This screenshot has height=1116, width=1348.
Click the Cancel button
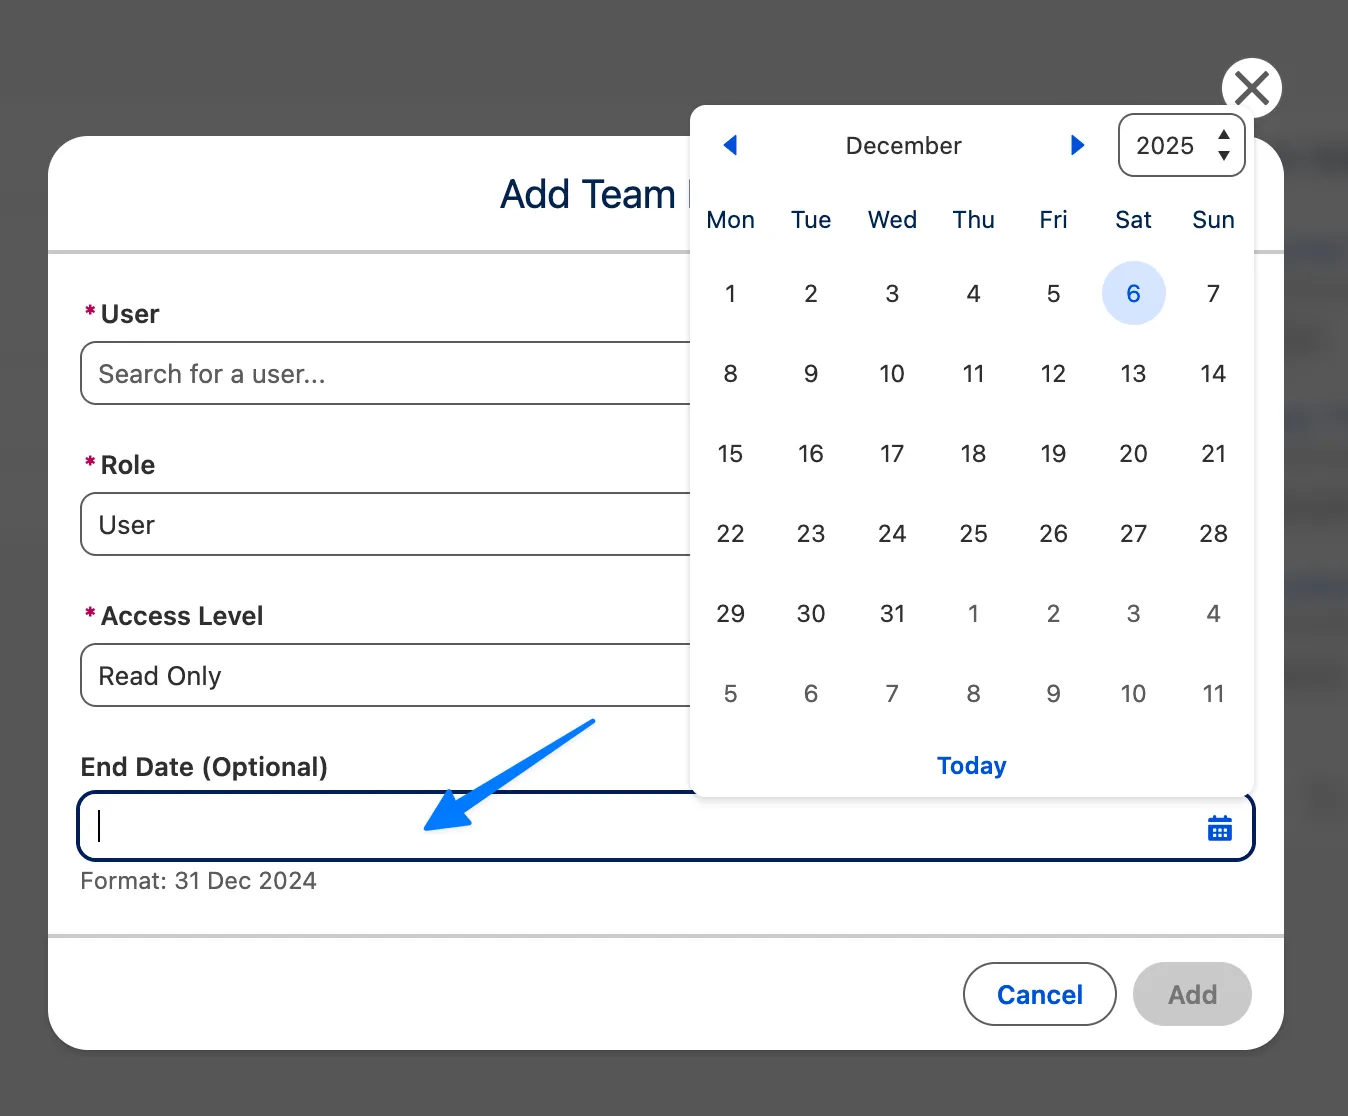pyautogui.click(x=1039, y=994)
